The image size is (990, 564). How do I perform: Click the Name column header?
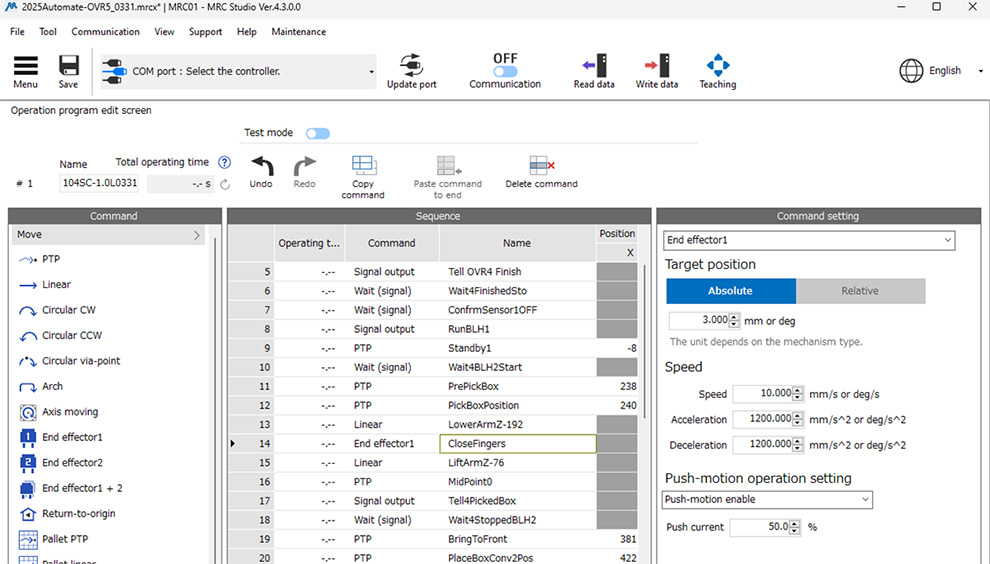point(517,243)
